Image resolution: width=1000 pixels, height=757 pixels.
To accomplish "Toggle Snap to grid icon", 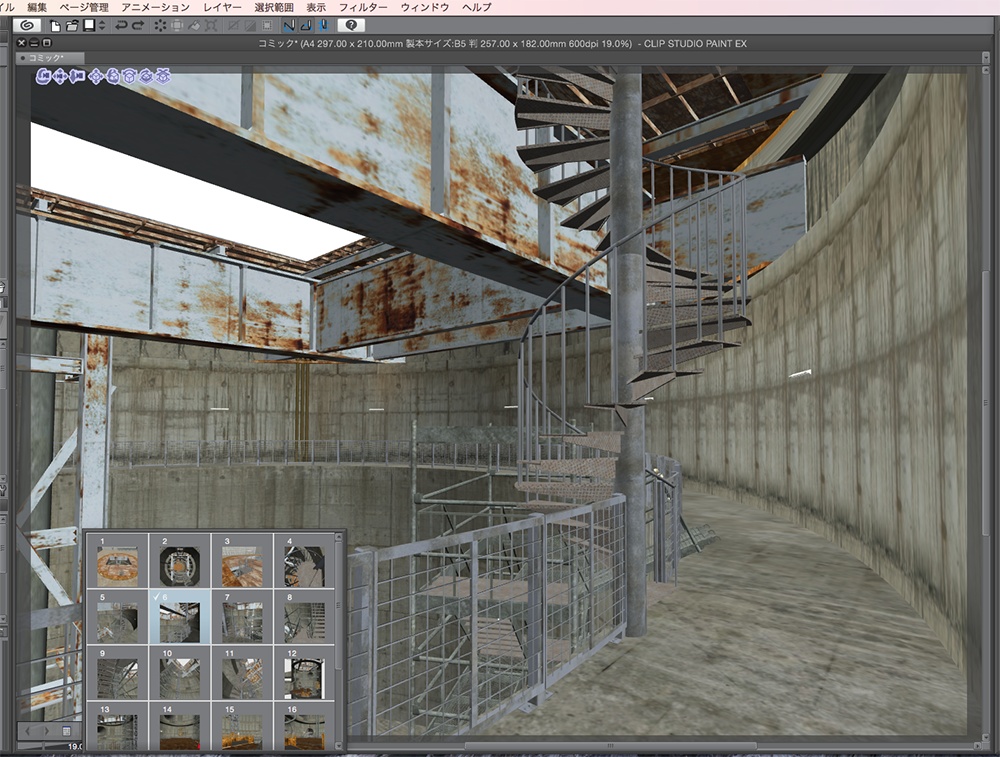I will pyautogui.click(x=323, y=26).
